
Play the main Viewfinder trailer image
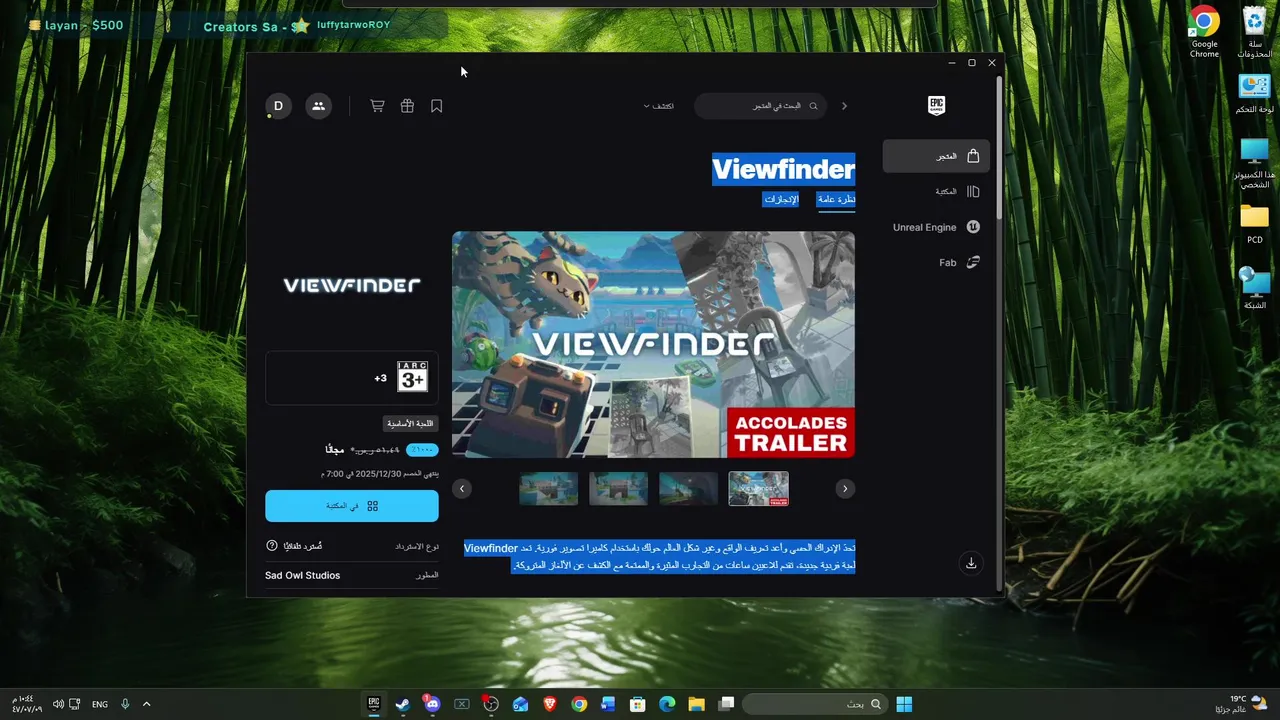pos(653,345)
